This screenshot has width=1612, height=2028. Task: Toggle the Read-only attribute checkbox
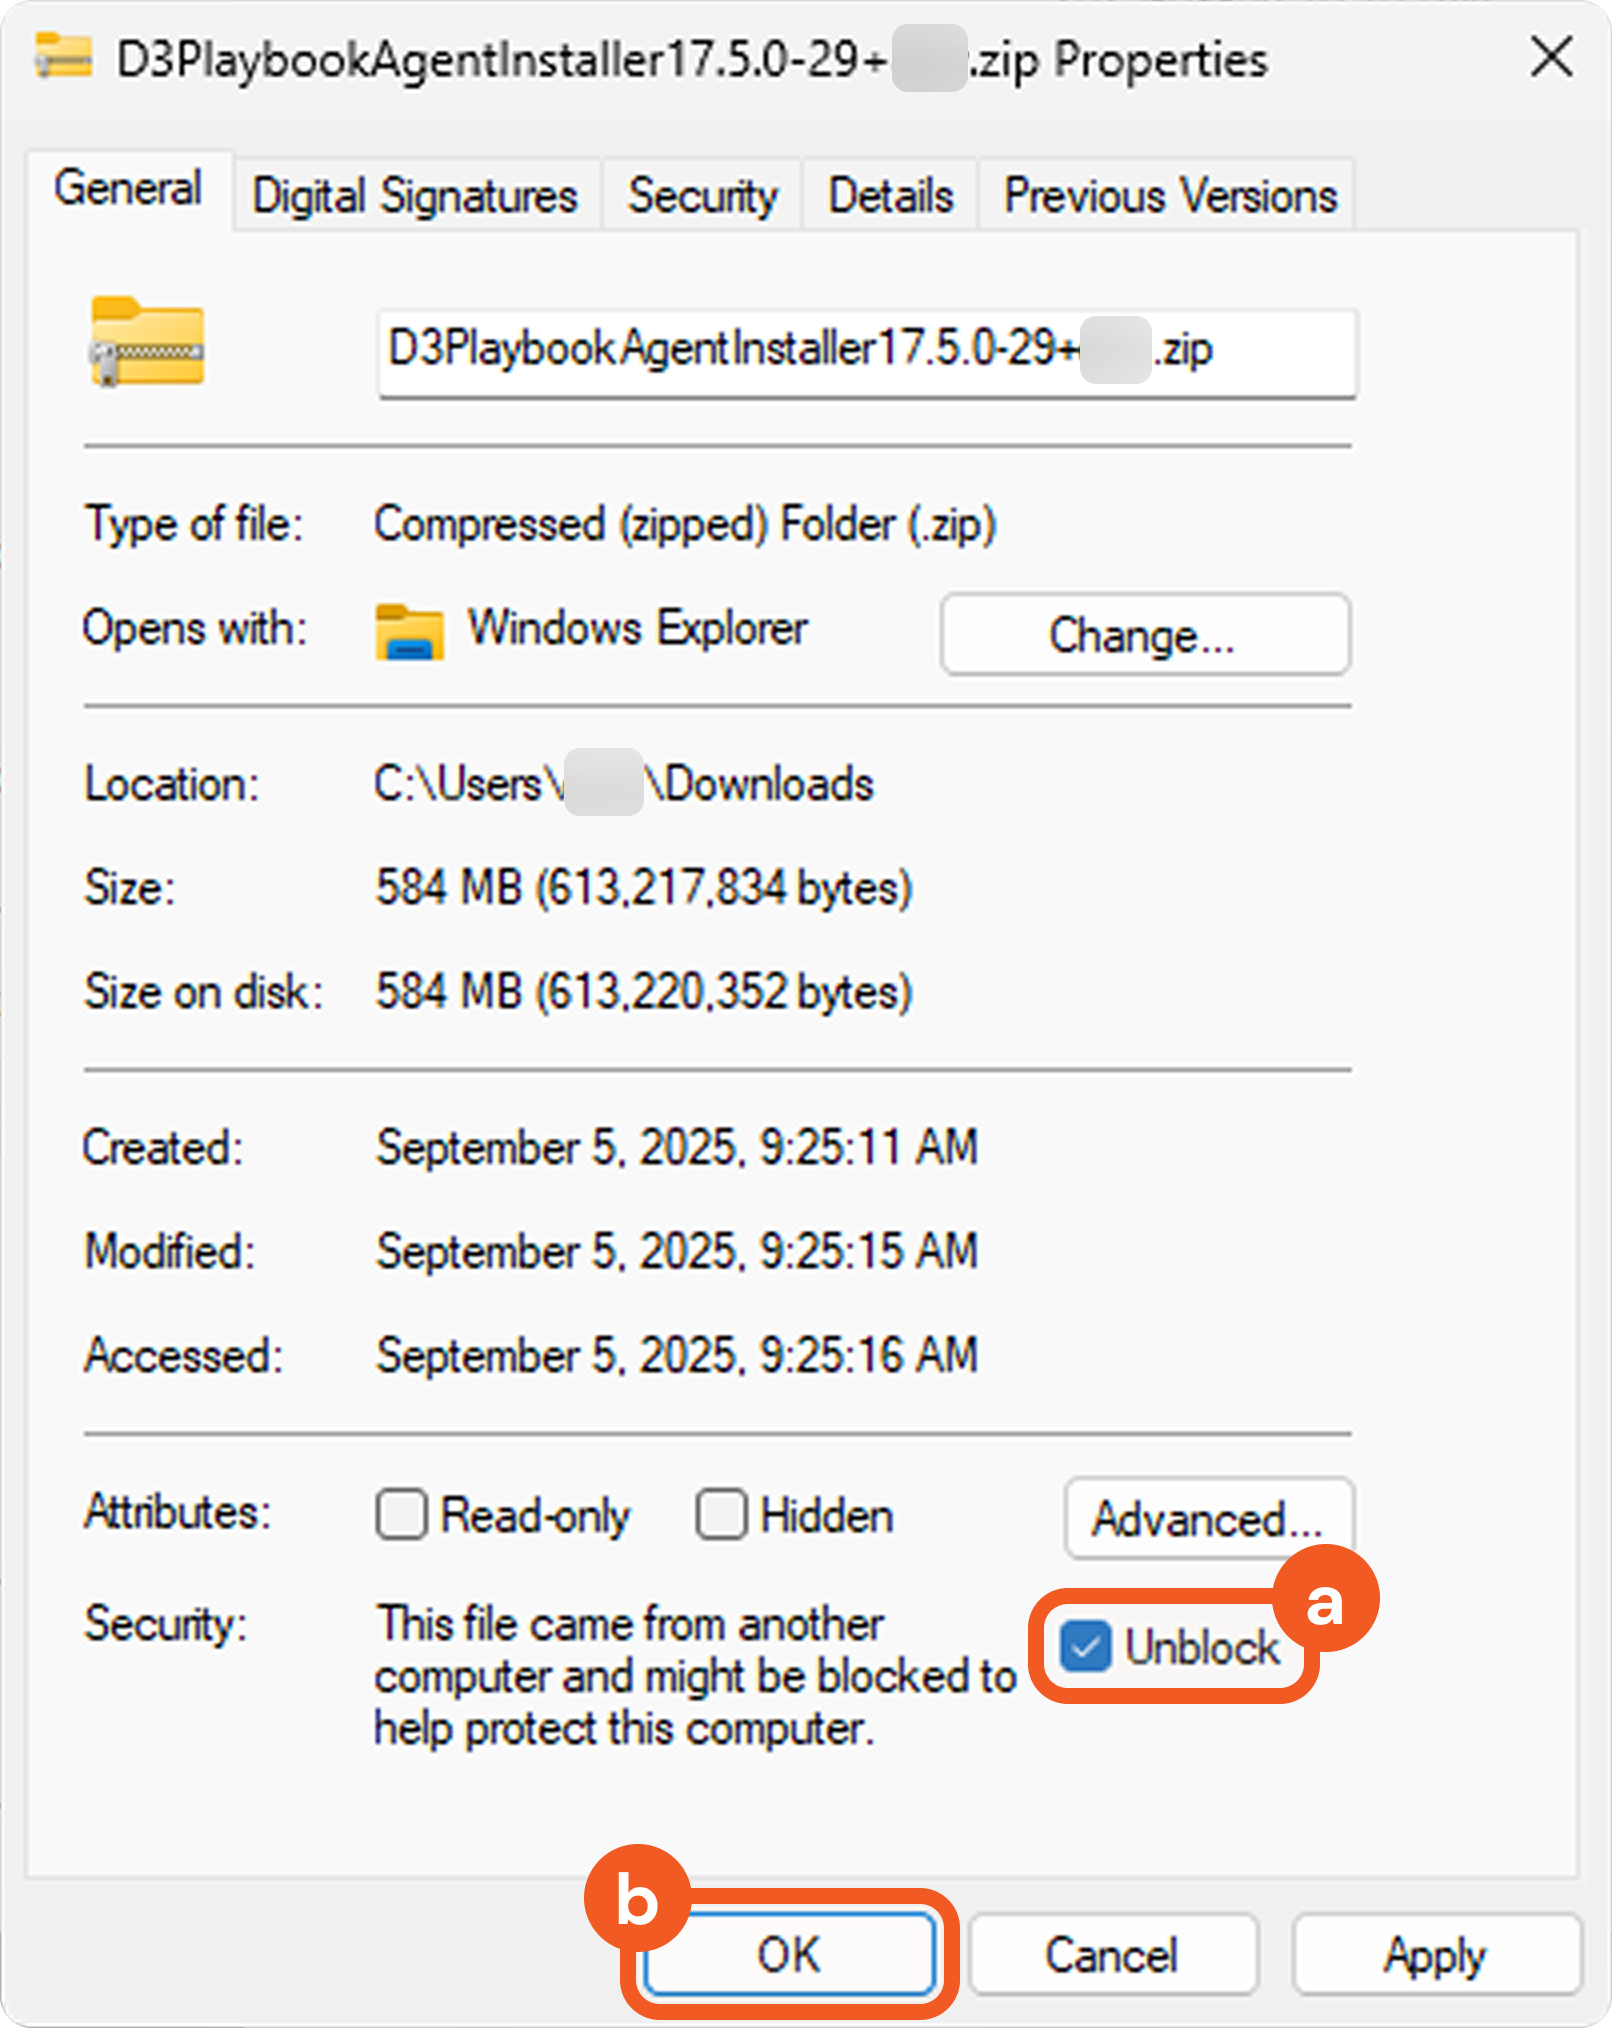tap(401, 1514)
